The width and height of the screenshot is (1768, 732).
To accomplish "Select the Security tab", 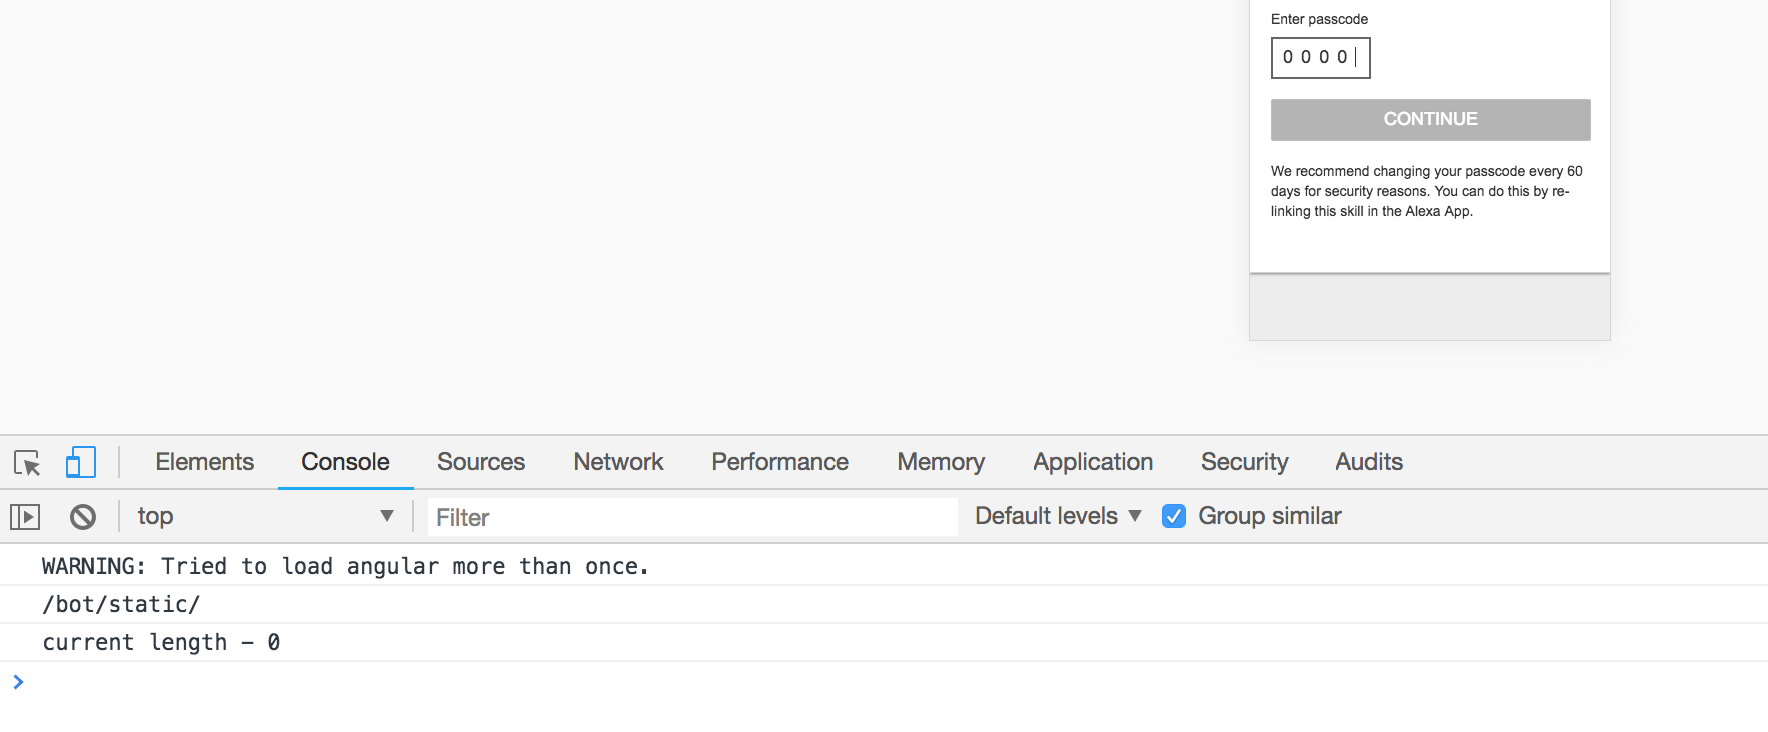I will tap(1244, 462).
